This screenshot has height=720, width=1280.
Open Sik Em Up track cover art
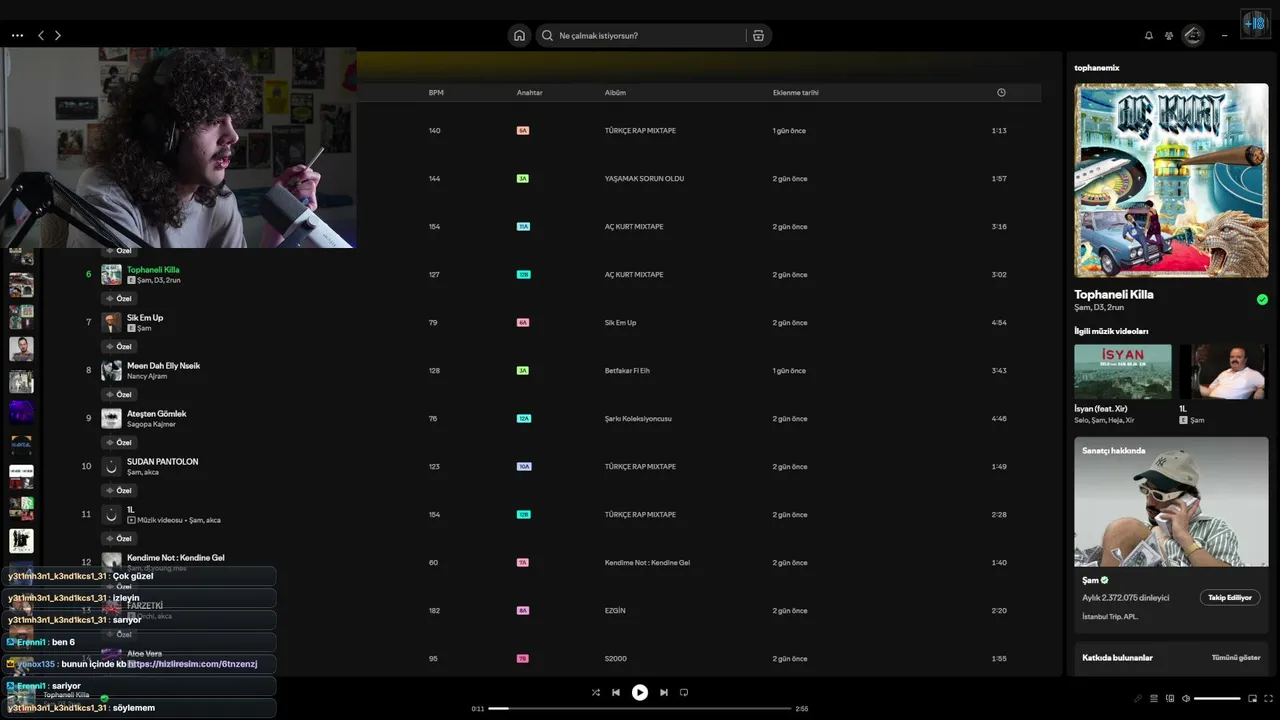111,322
